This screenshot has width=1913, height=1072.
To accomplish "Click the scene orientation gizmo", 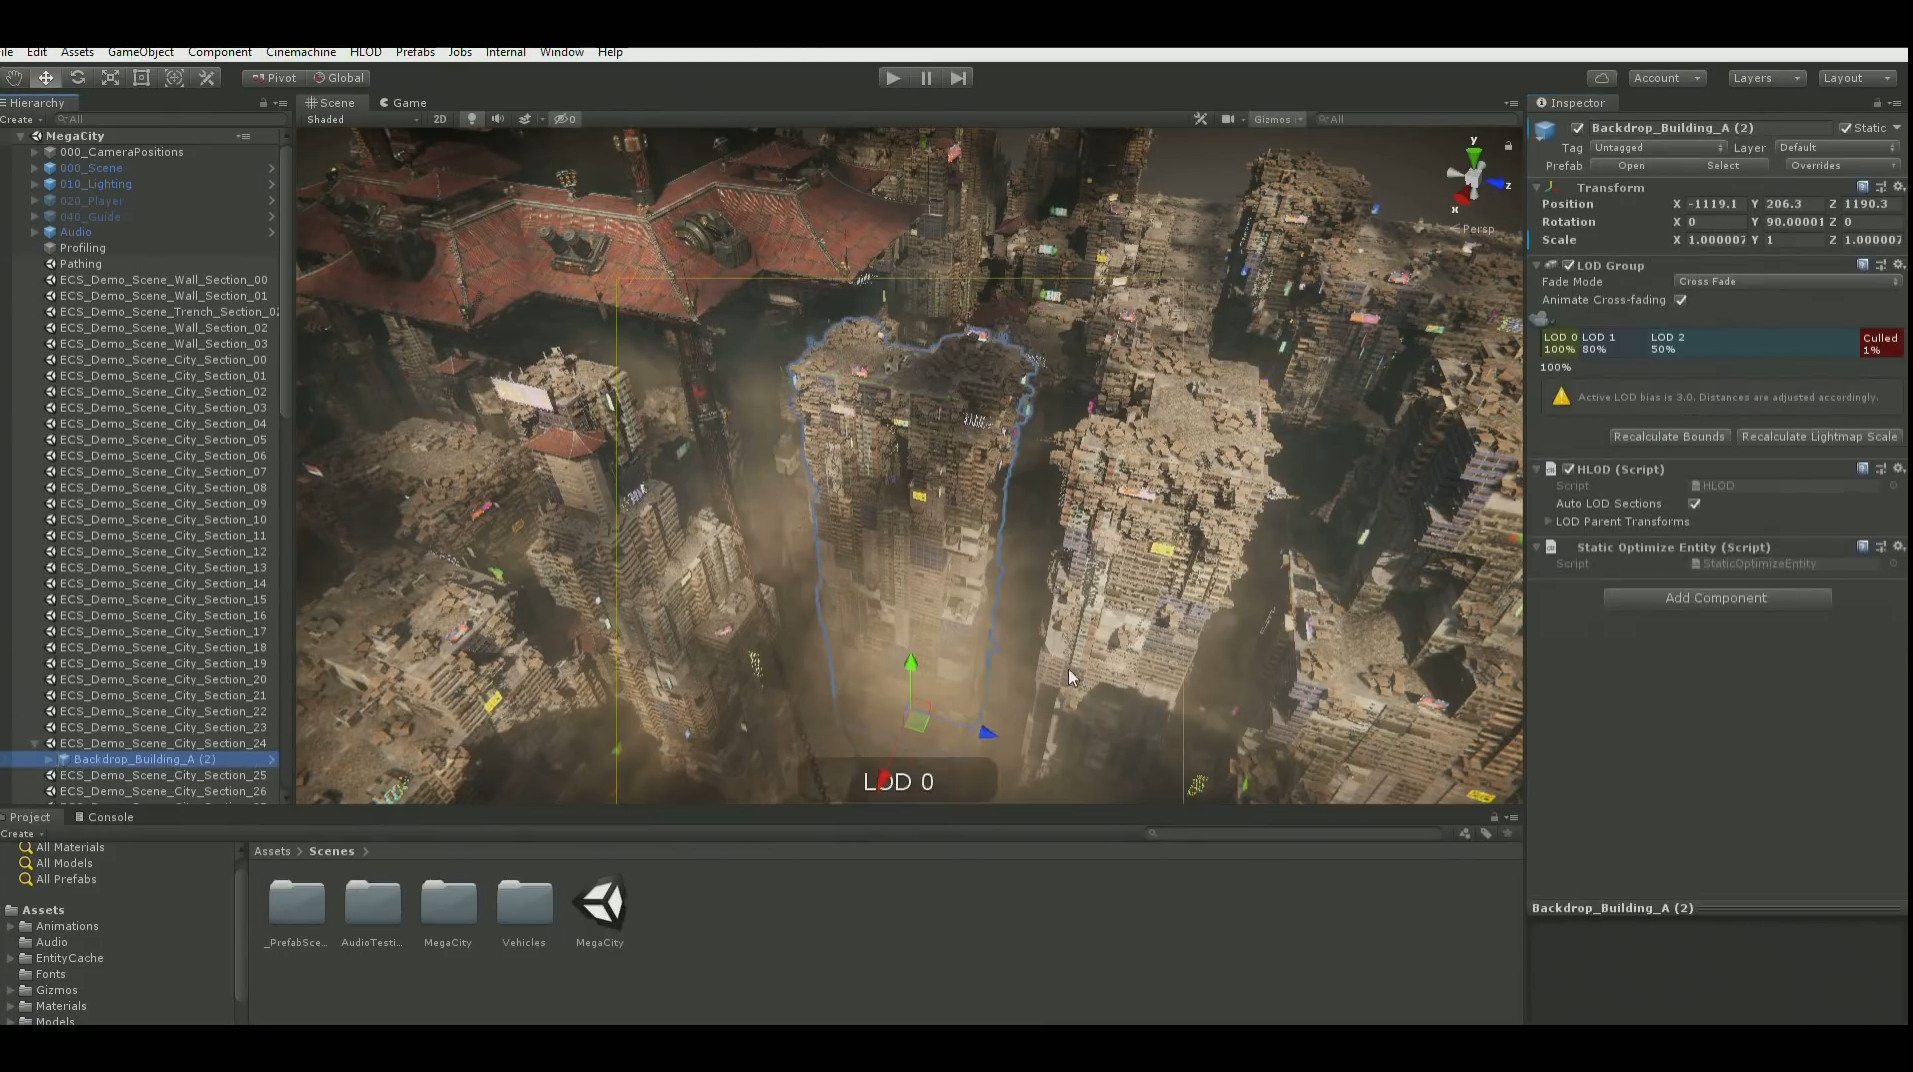I will coord(1473,178).
